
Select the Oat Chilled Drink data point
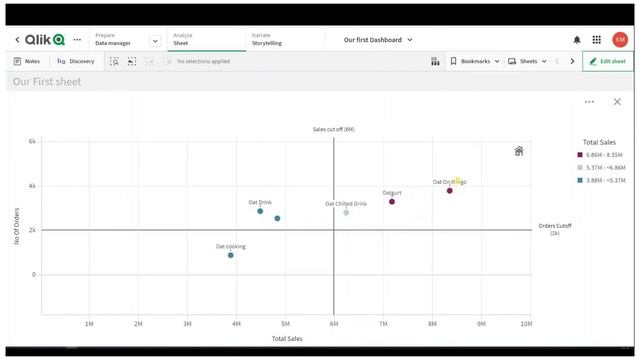point(346,213)
